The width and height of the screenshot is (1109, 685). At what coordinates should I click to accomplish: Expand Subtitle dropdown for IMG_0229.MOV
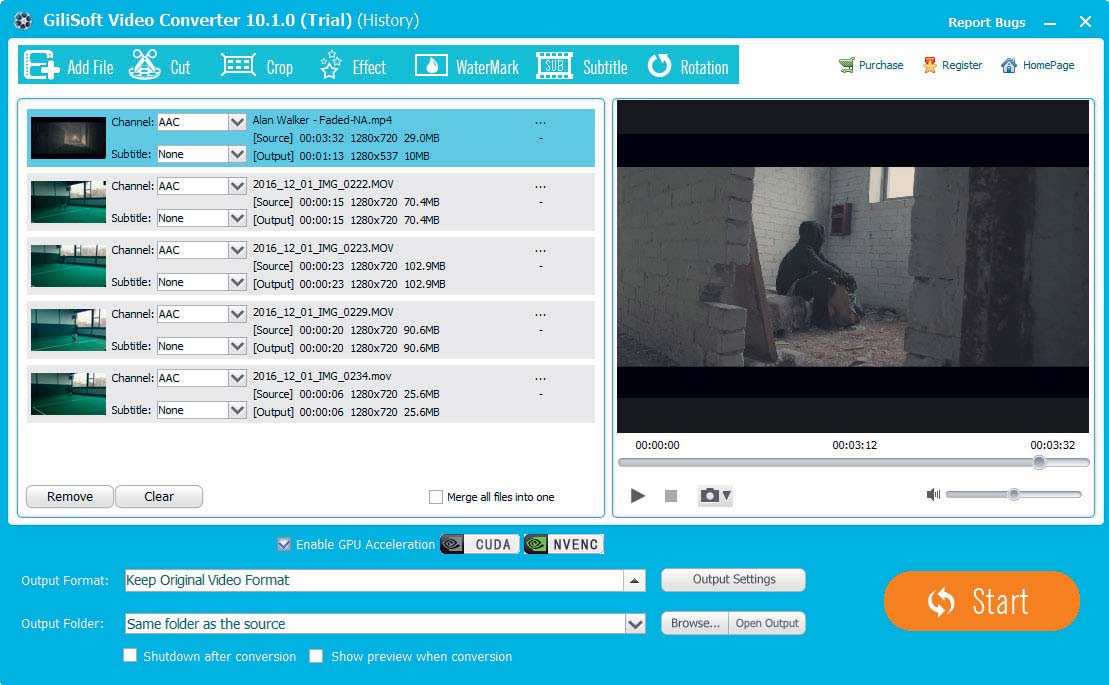coord(237,346)
